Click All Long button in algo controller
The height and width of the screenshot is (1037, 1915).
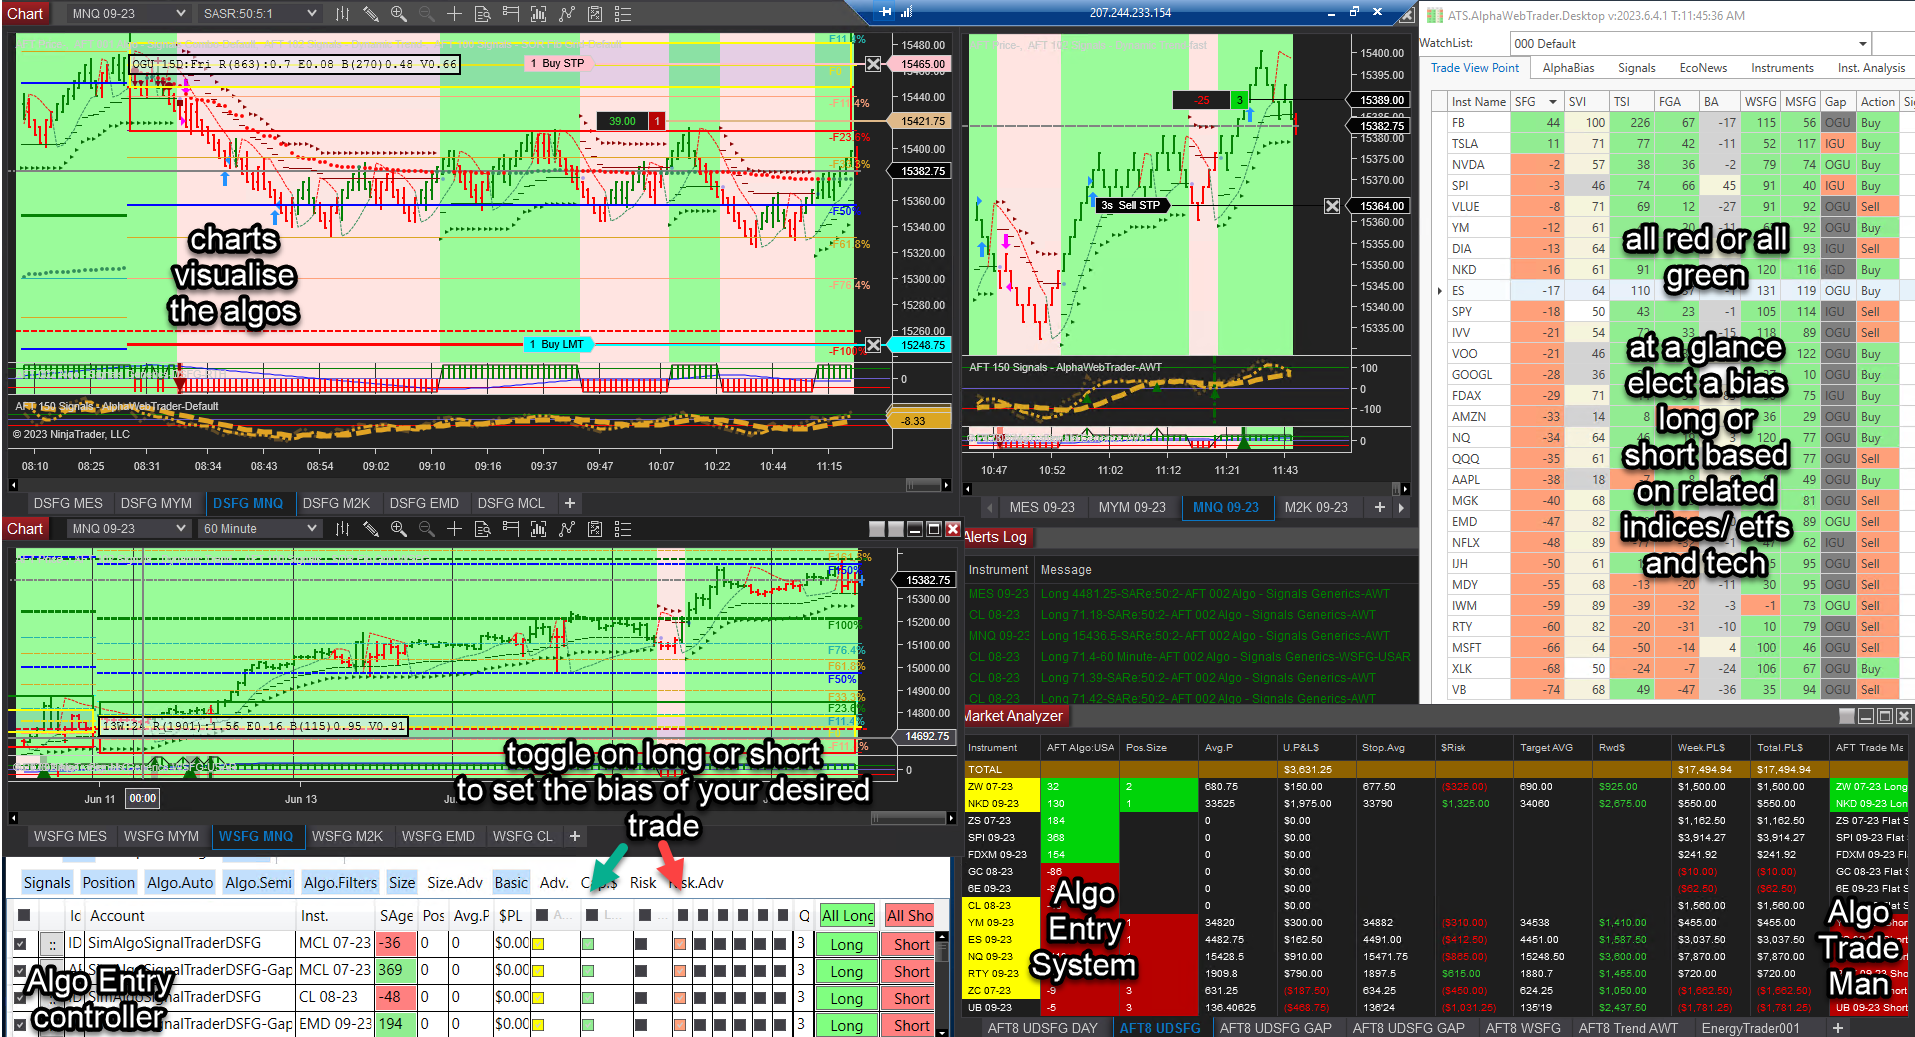[x=847, y=915]
